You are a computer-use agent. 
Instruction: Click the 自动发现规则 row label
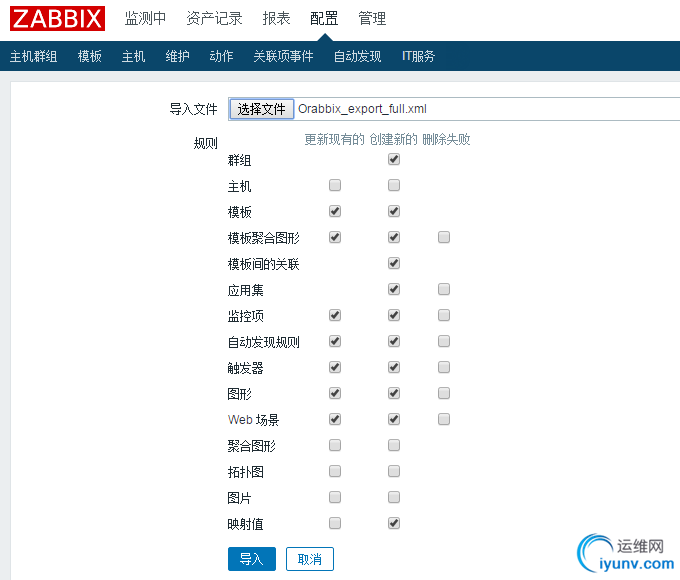pos(264,342)
